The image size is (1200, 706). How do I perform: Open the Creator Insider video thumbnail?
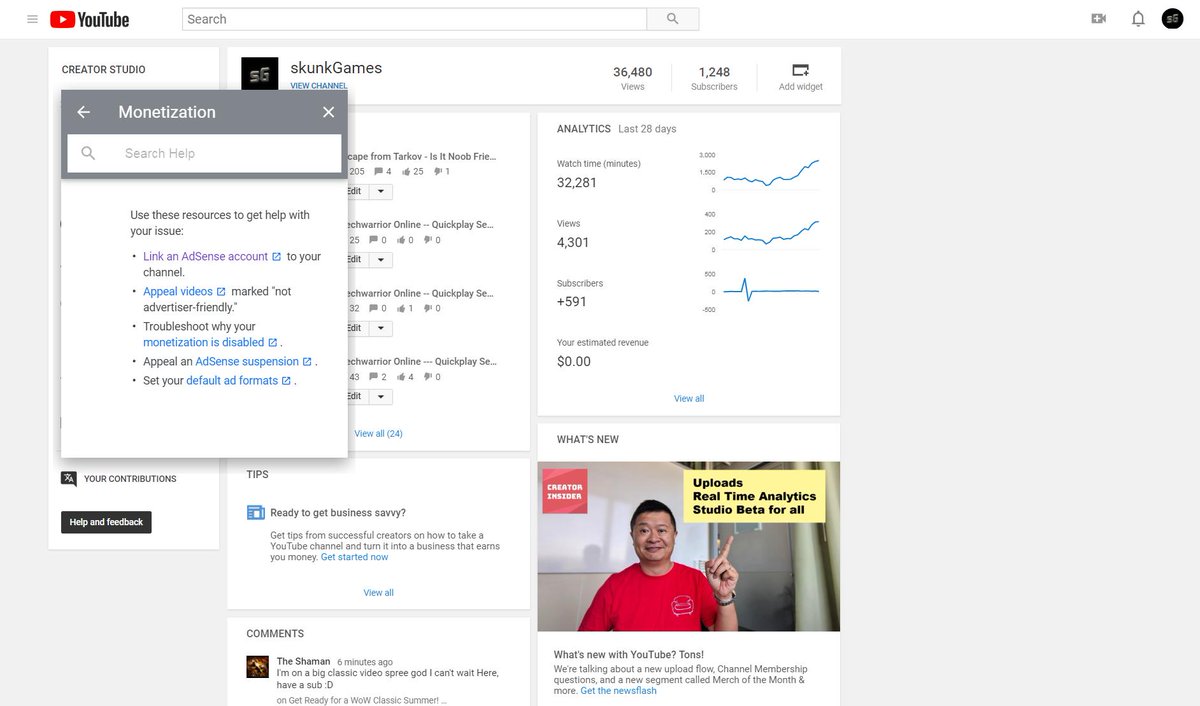(689, 546)
